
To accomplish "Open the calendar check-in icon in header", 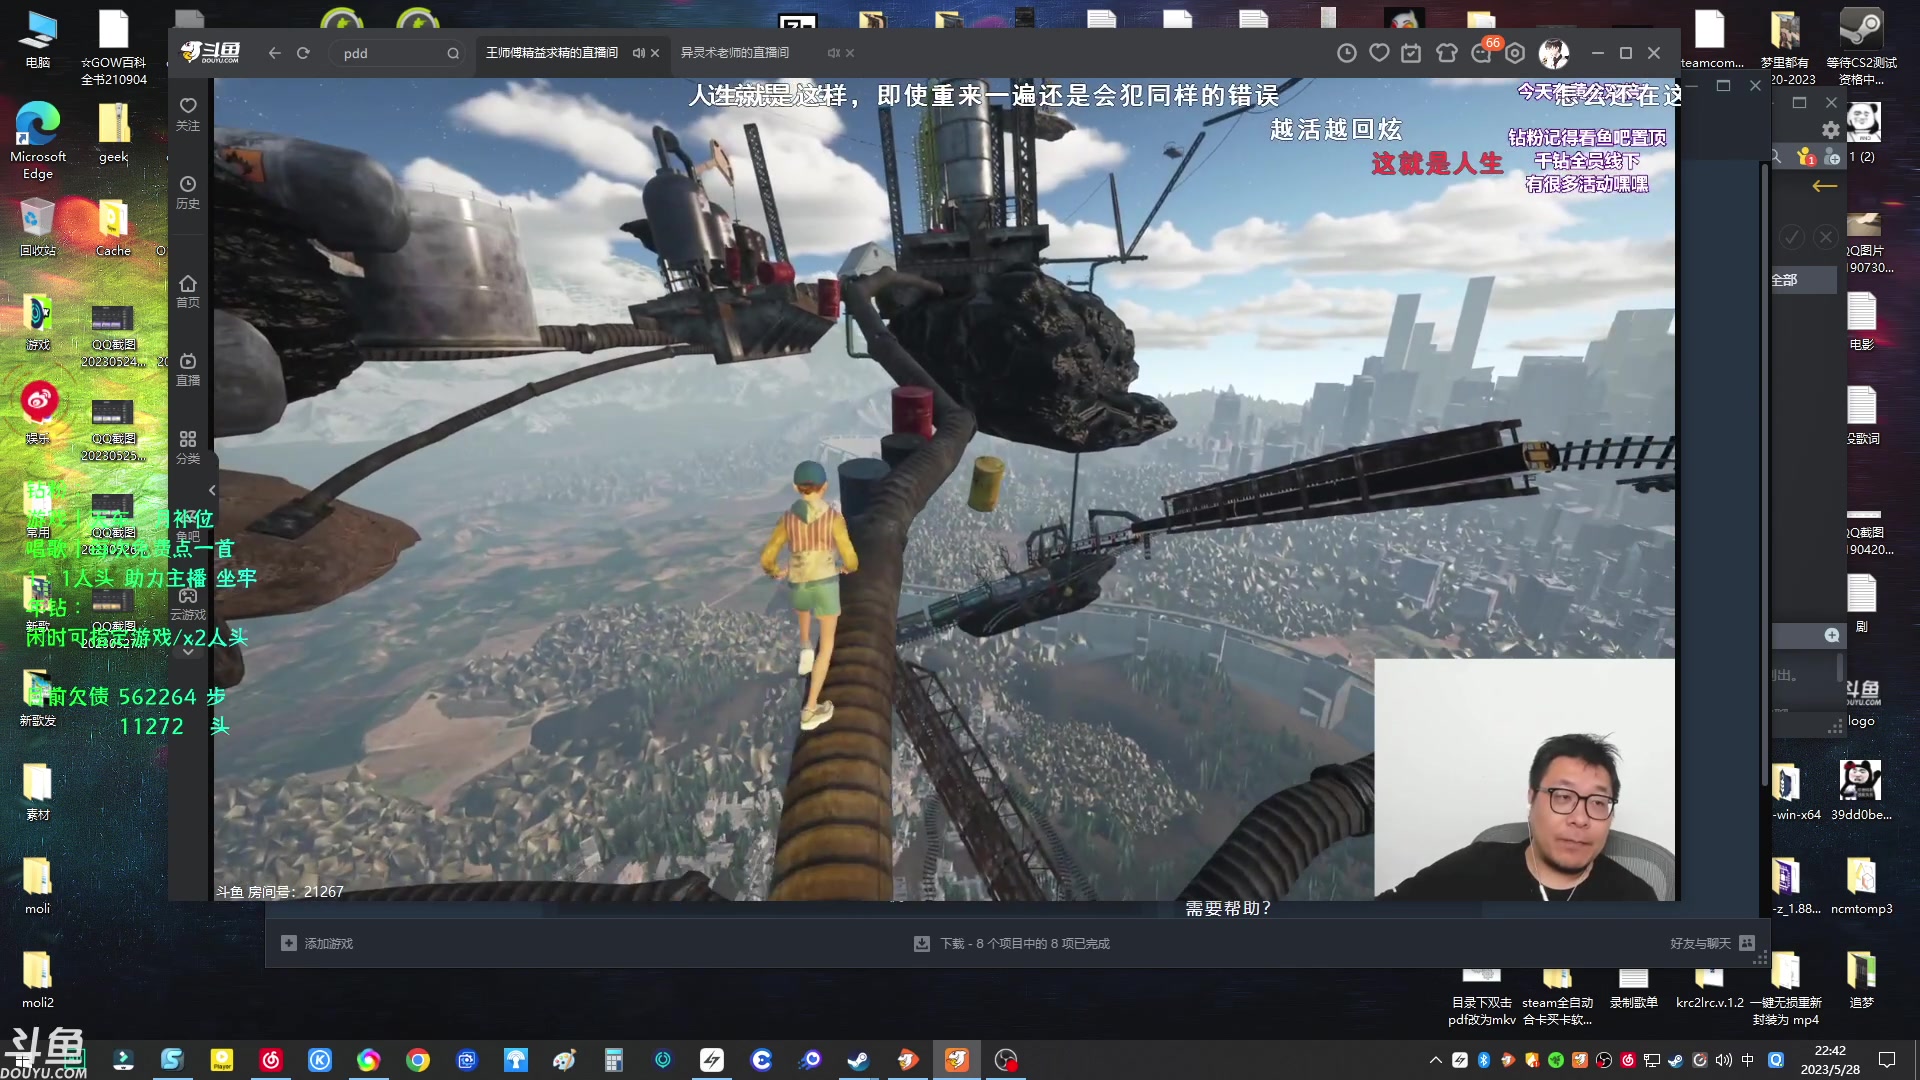I will pyautogui.click(x=1411, y=53).
